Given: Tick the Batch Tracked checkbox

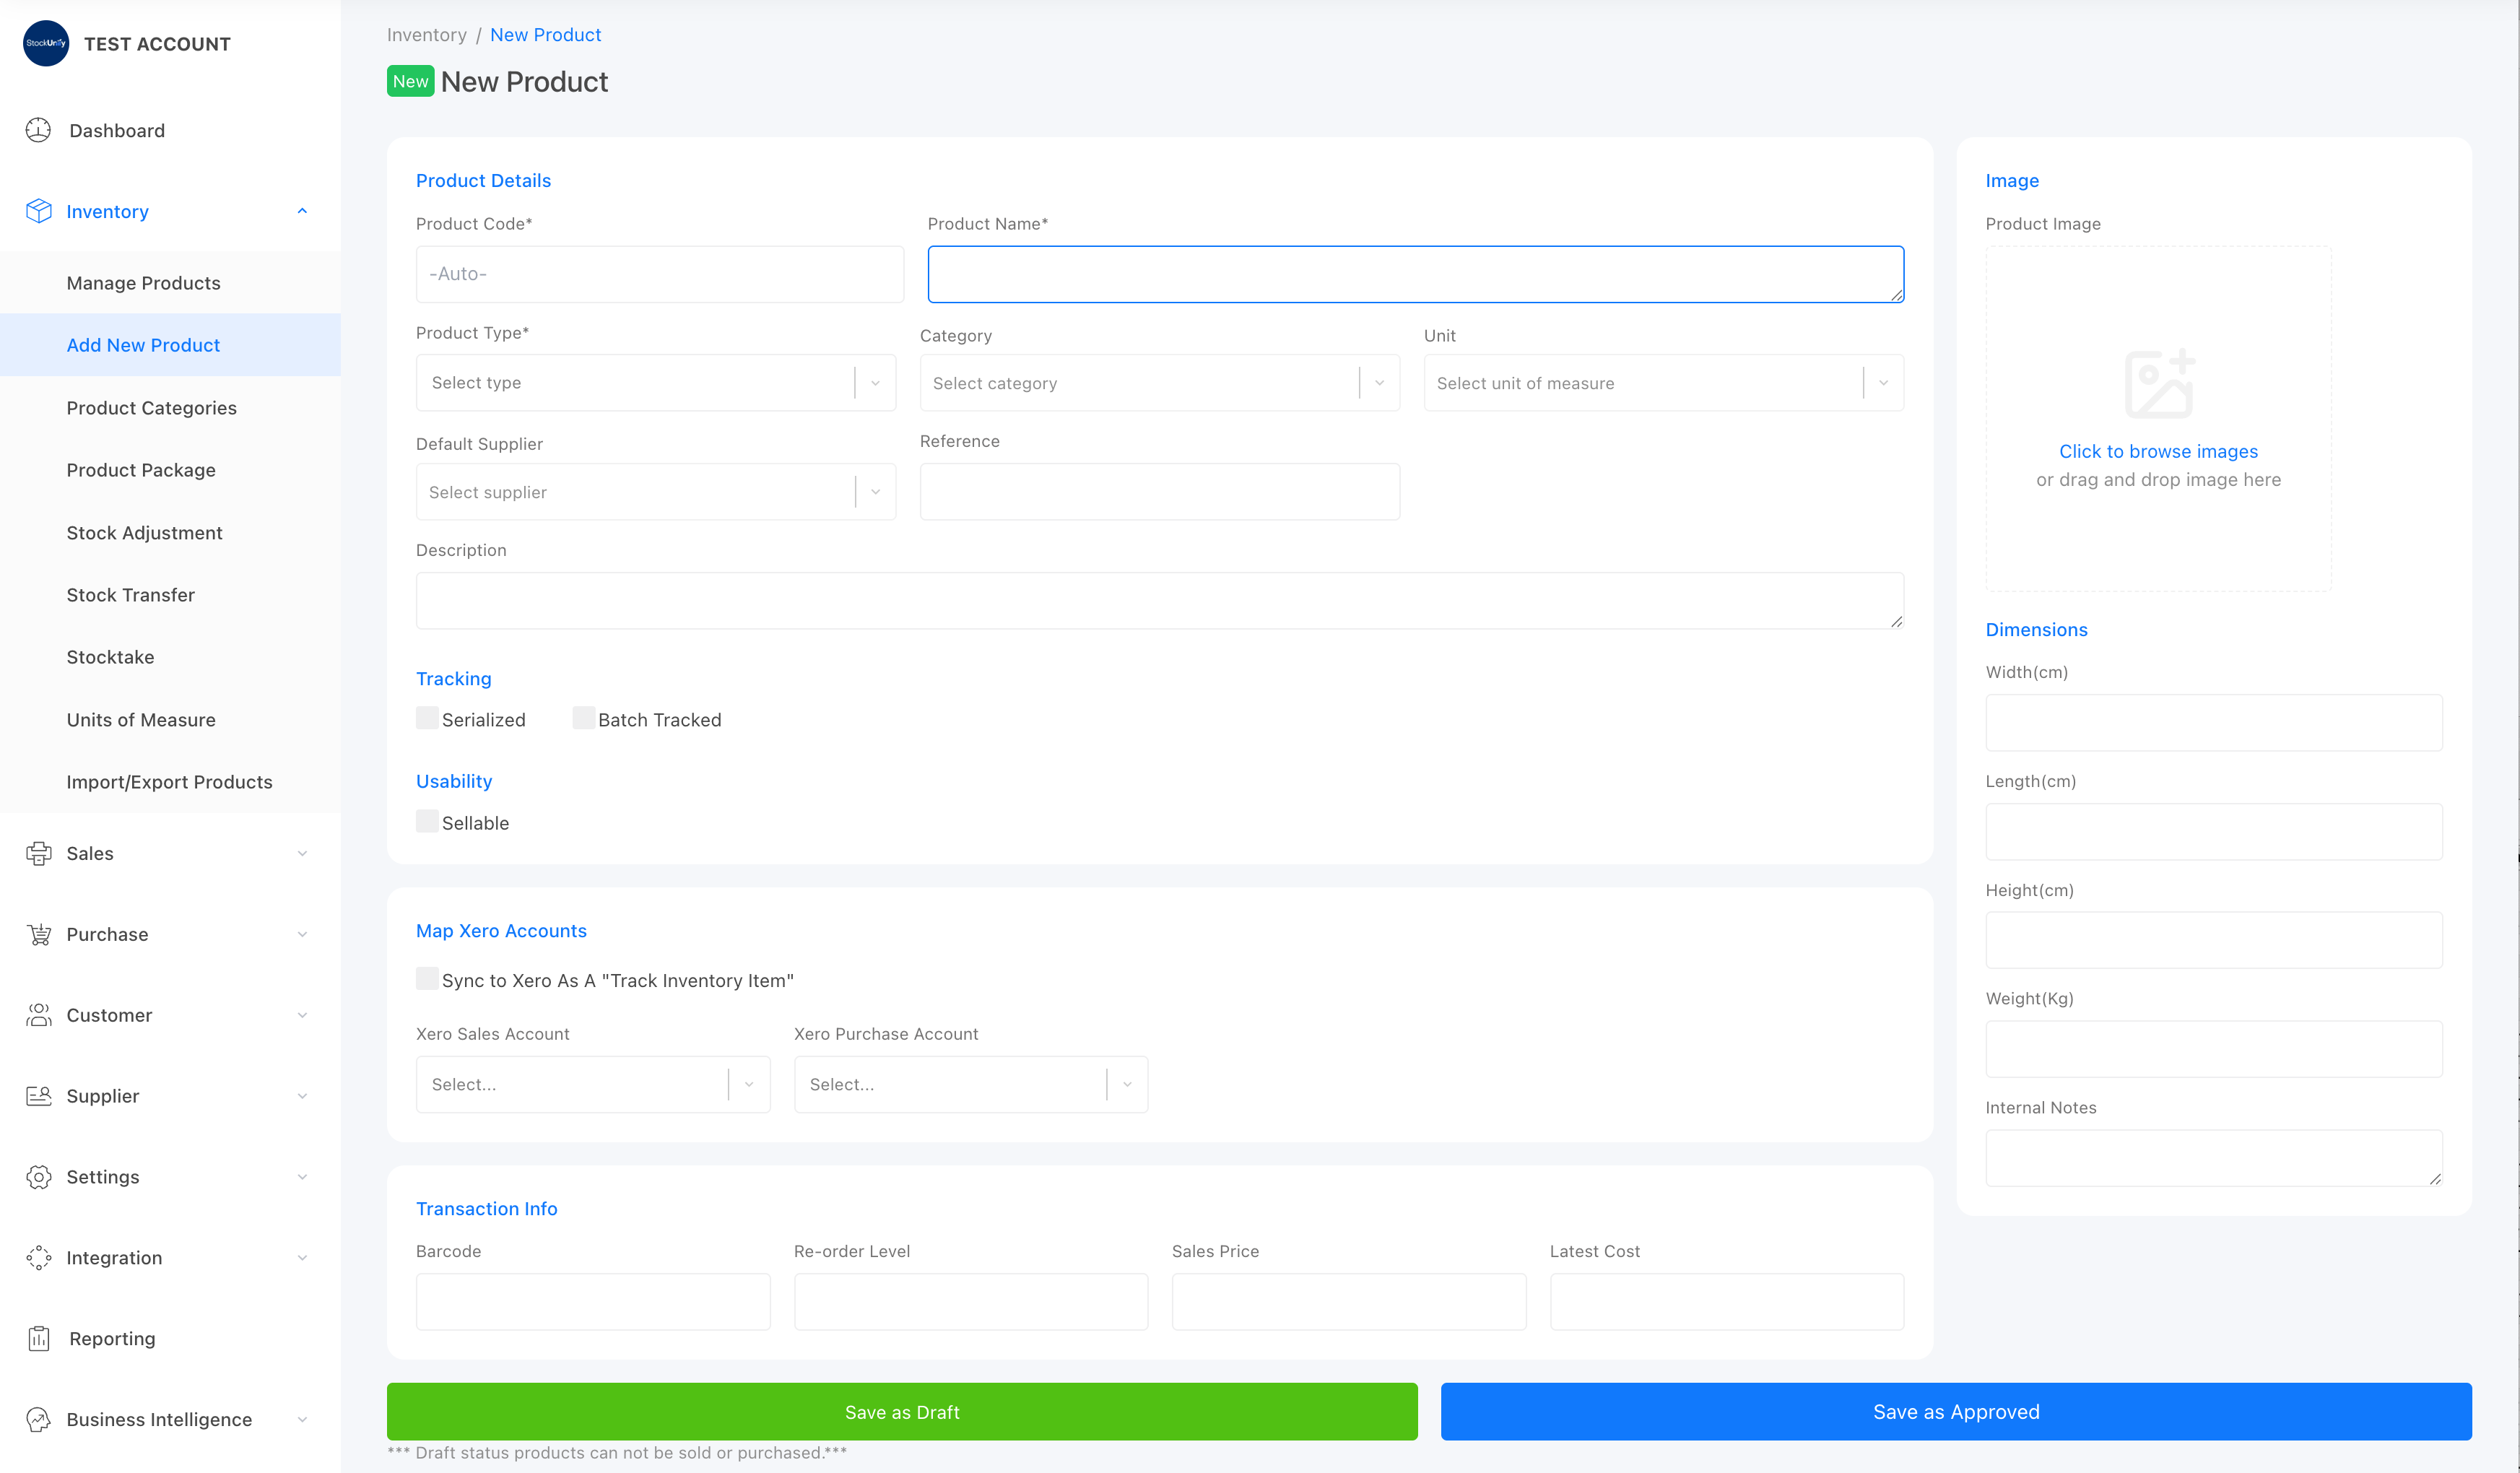Looking at the screenshot, I should pyautogui.click(x=583, y=718).
